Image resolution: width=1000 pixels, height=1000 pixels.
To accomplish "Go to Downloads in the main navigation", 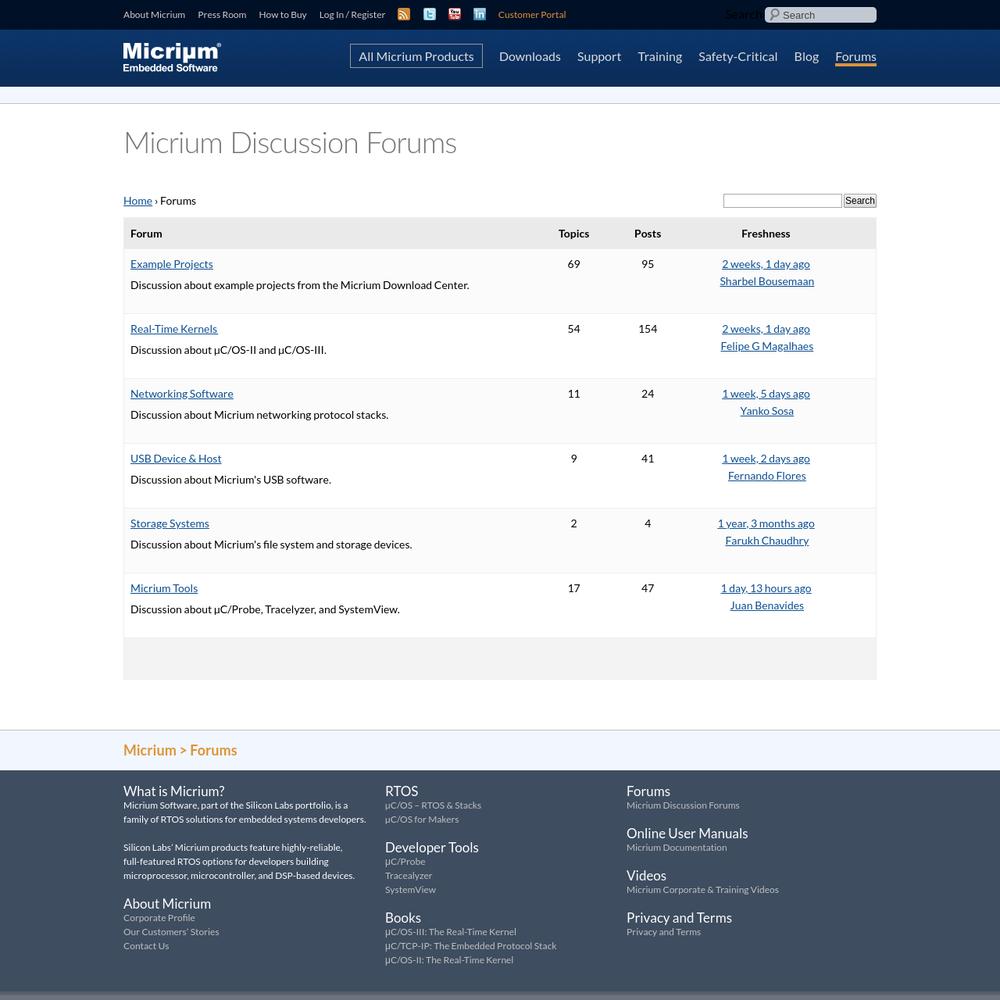I will click(529, 57).
